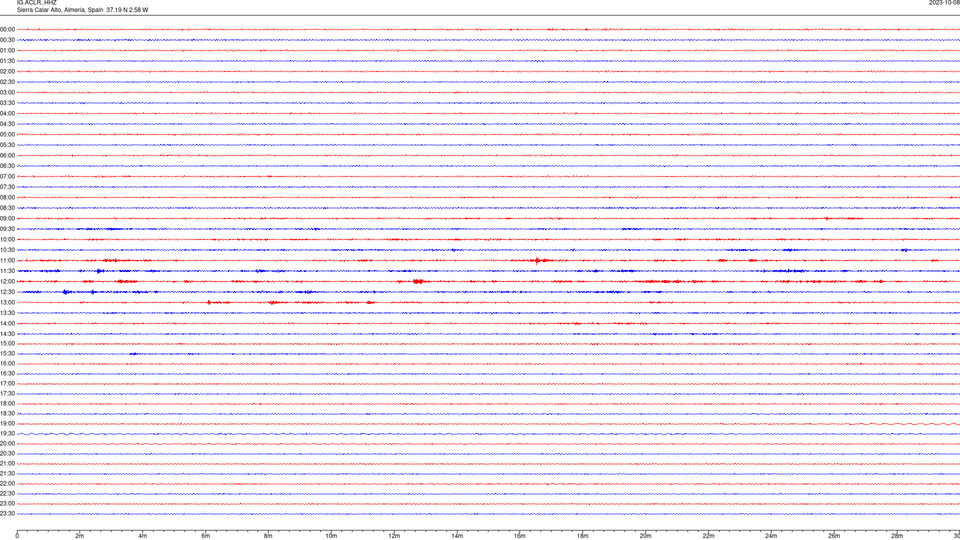960x540 pixels.
Task: Select the 20:00 trace time label
Action: click(7, 444)
